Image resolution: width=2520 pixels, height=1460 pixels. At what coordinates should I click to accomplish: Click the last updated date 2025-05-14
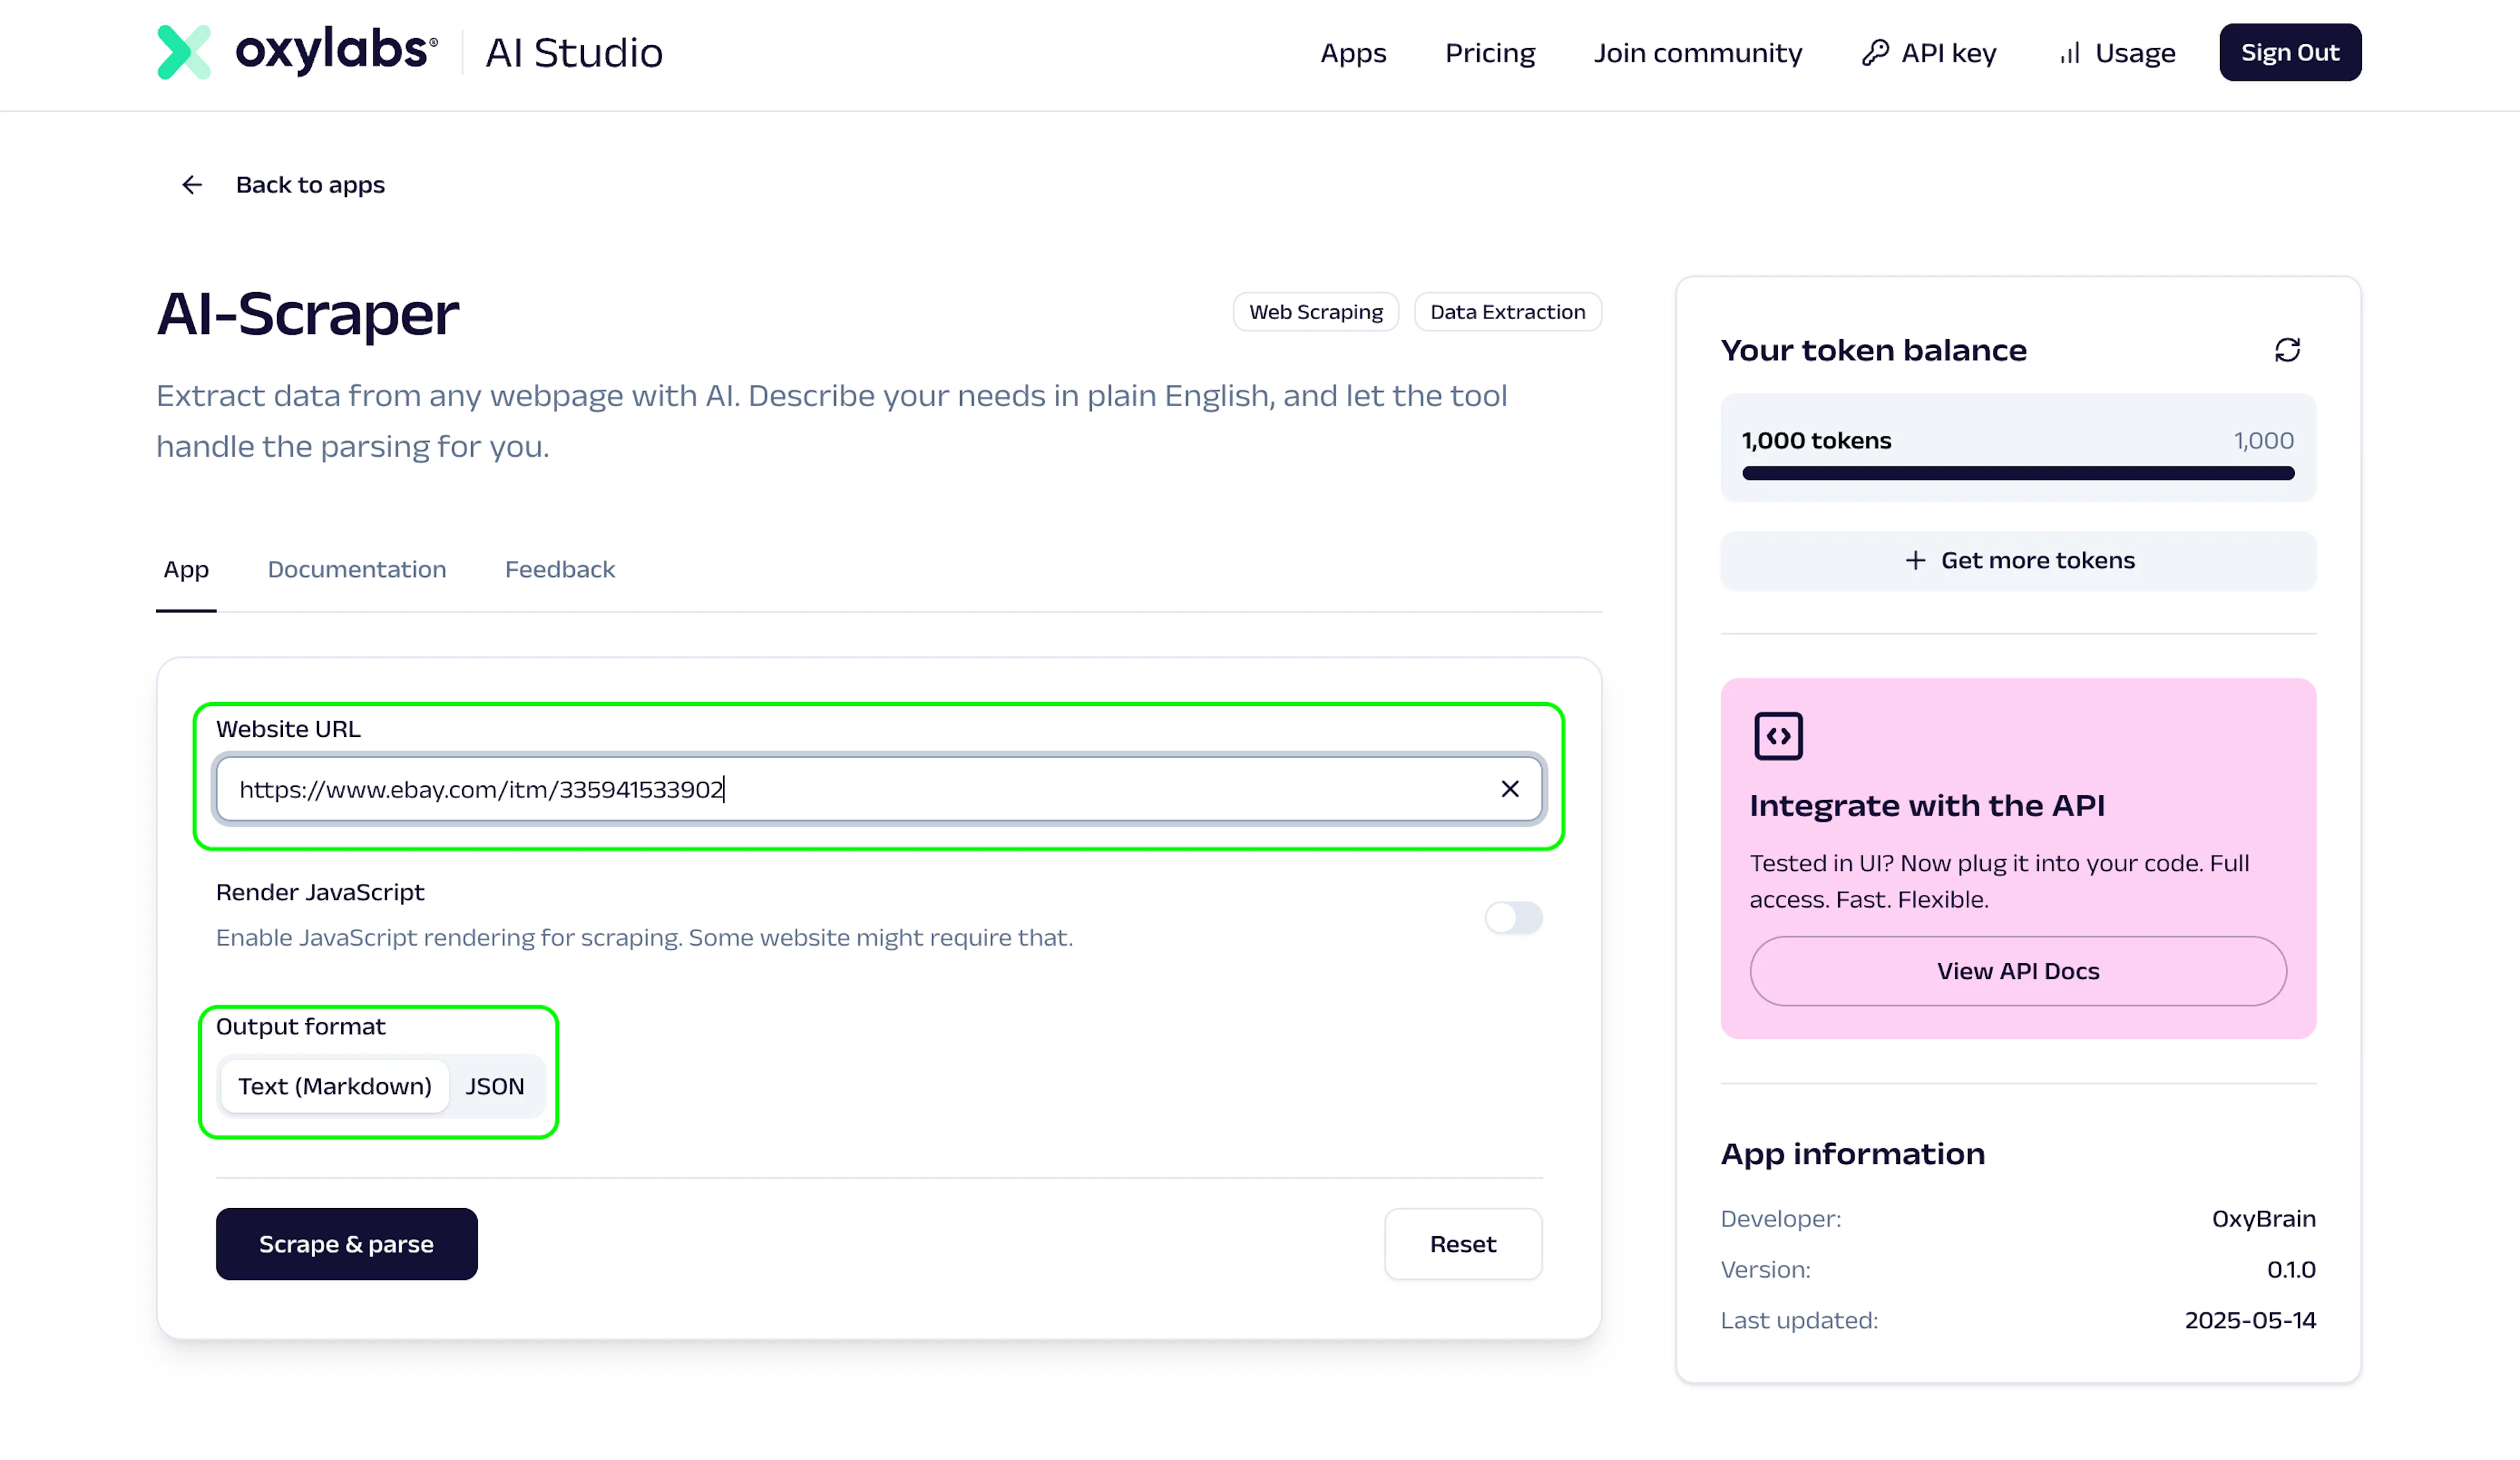click(2250, 1320)
